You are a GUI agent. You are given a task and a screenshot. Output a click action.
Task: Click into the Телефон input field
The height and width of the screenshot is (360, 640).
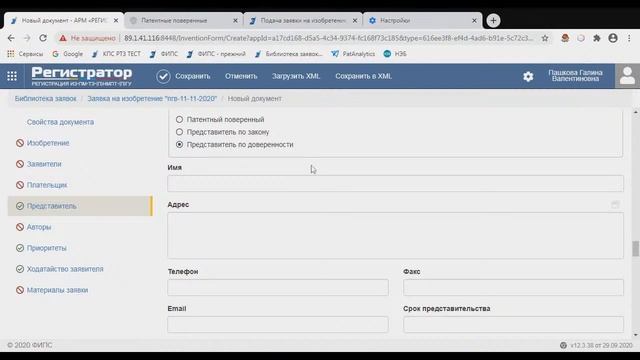[x=278, y=288]
